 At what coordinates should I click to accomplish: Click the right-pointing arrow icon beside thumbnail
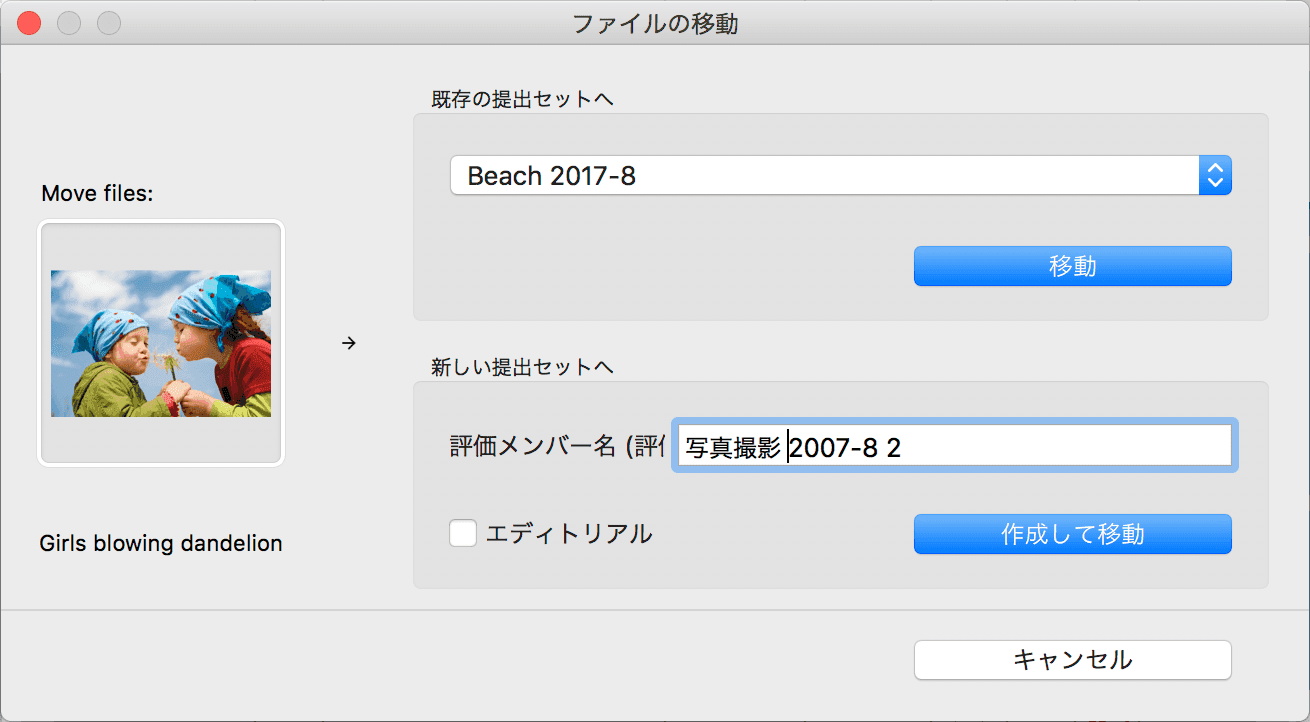point(348,344)
